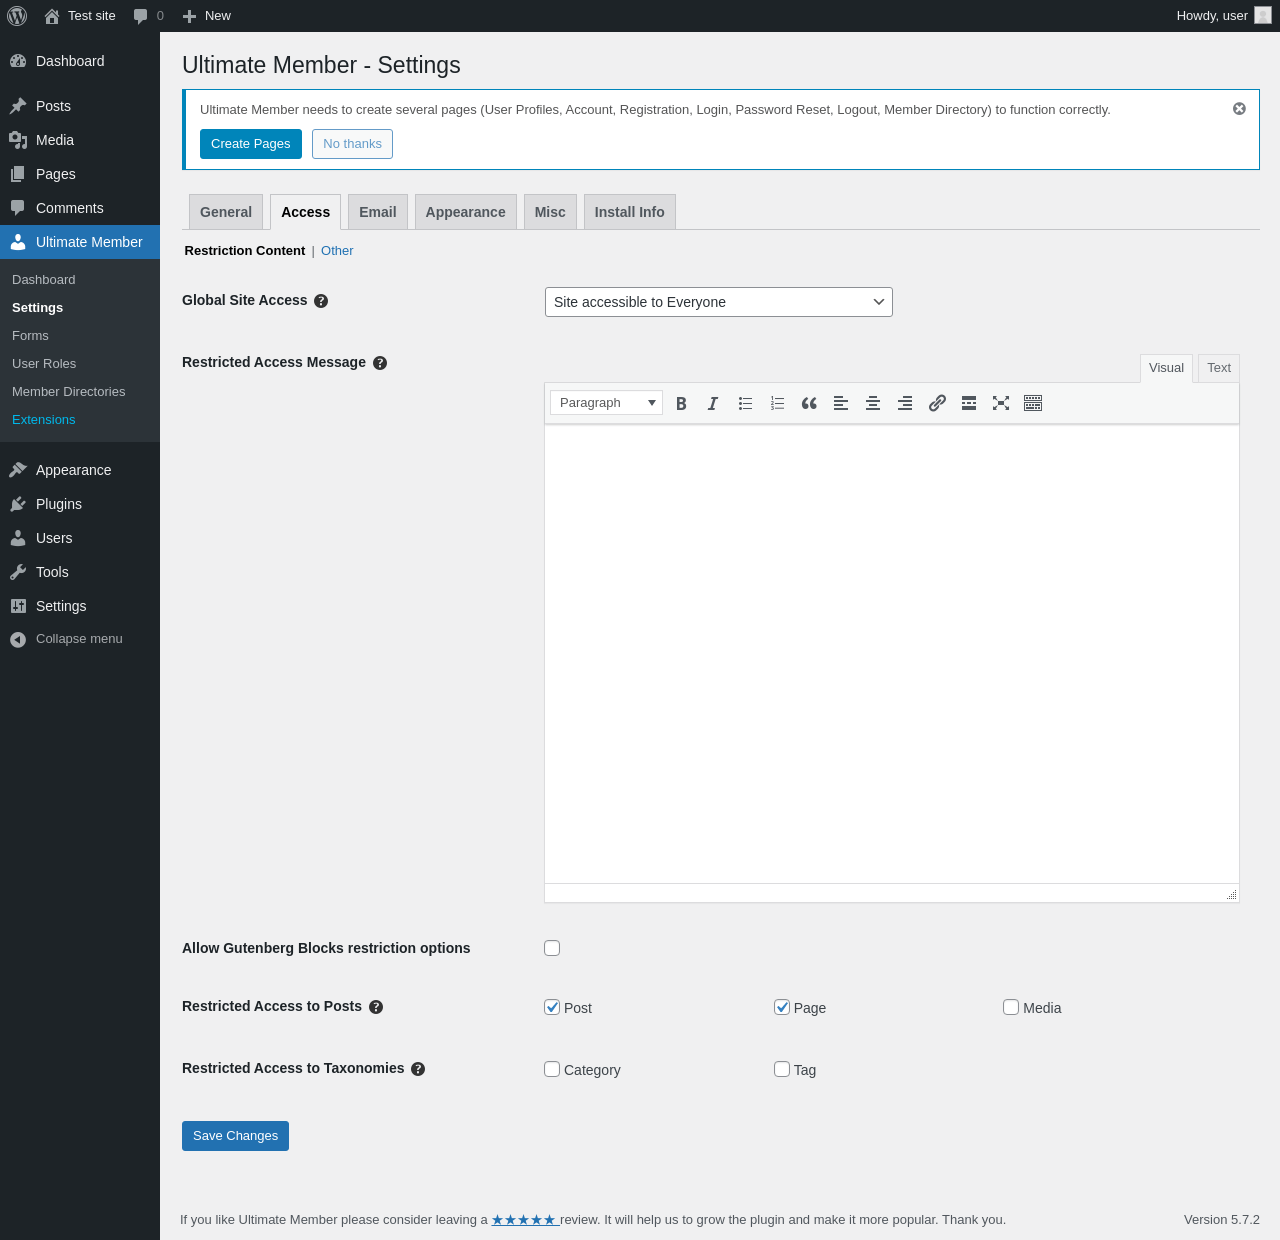This screenshot has height=1240, width=1280.
Task: Open Tools in the sidebar
Action: pyautogui.click(x=80, y=572)
